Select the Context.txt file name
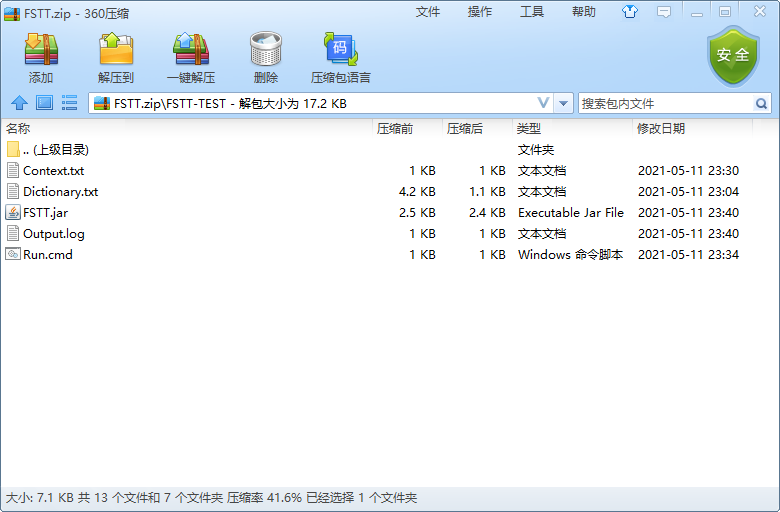The image size is (780, 512). (54, 171)
